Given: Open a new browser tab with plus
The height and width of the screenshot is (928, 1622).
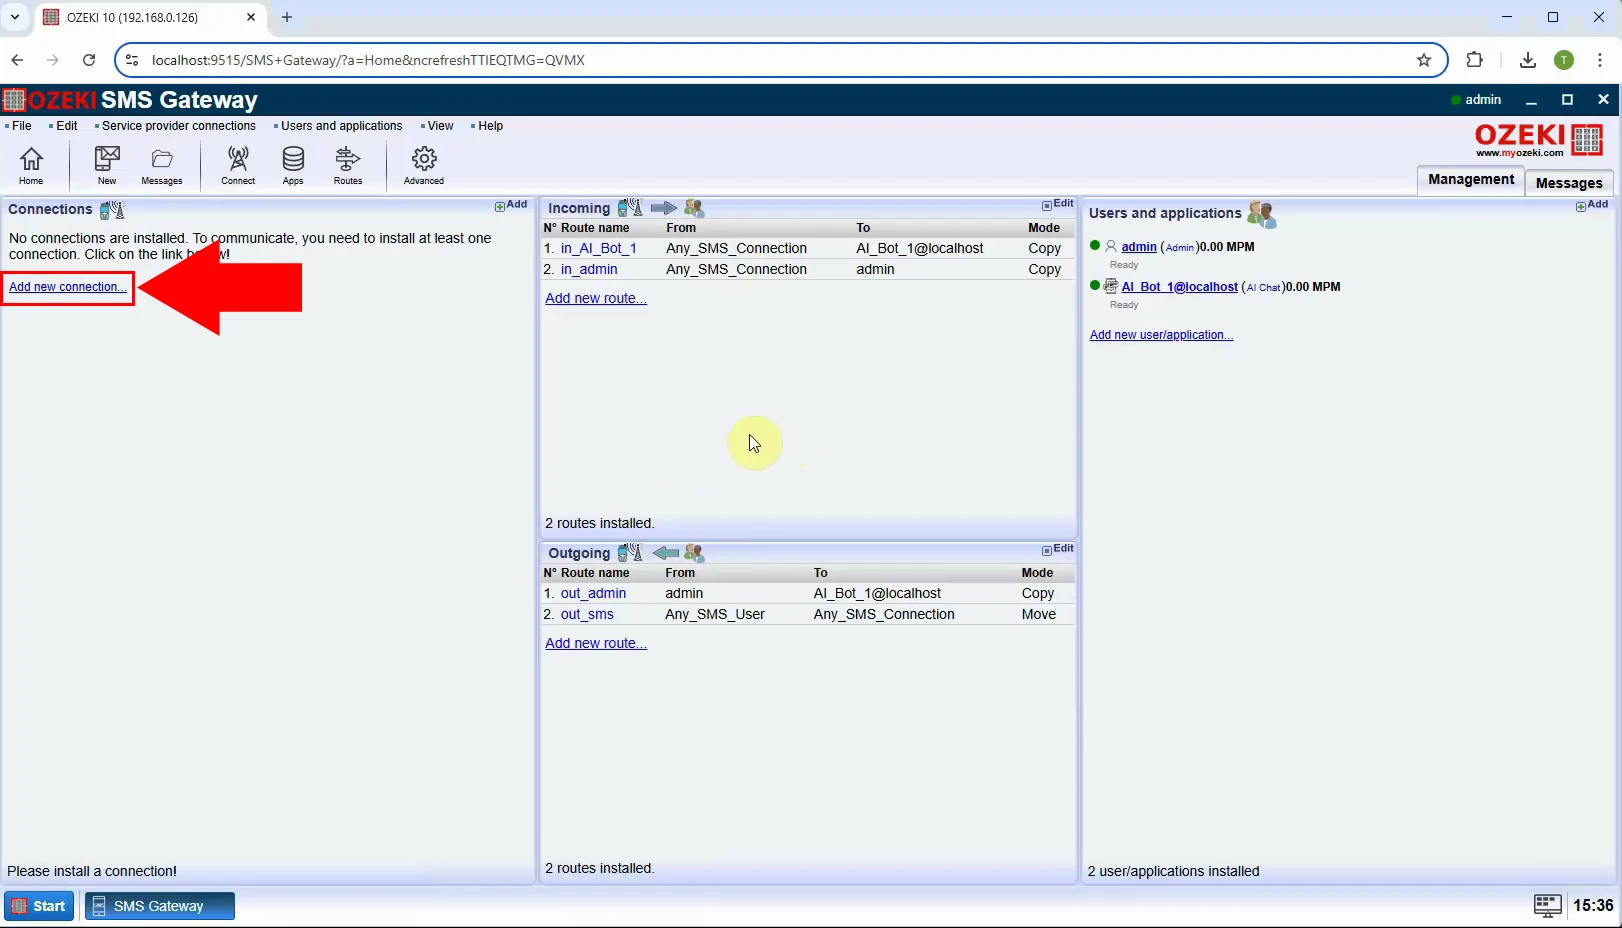Looking at the screenshot, I should click(287, 17).
